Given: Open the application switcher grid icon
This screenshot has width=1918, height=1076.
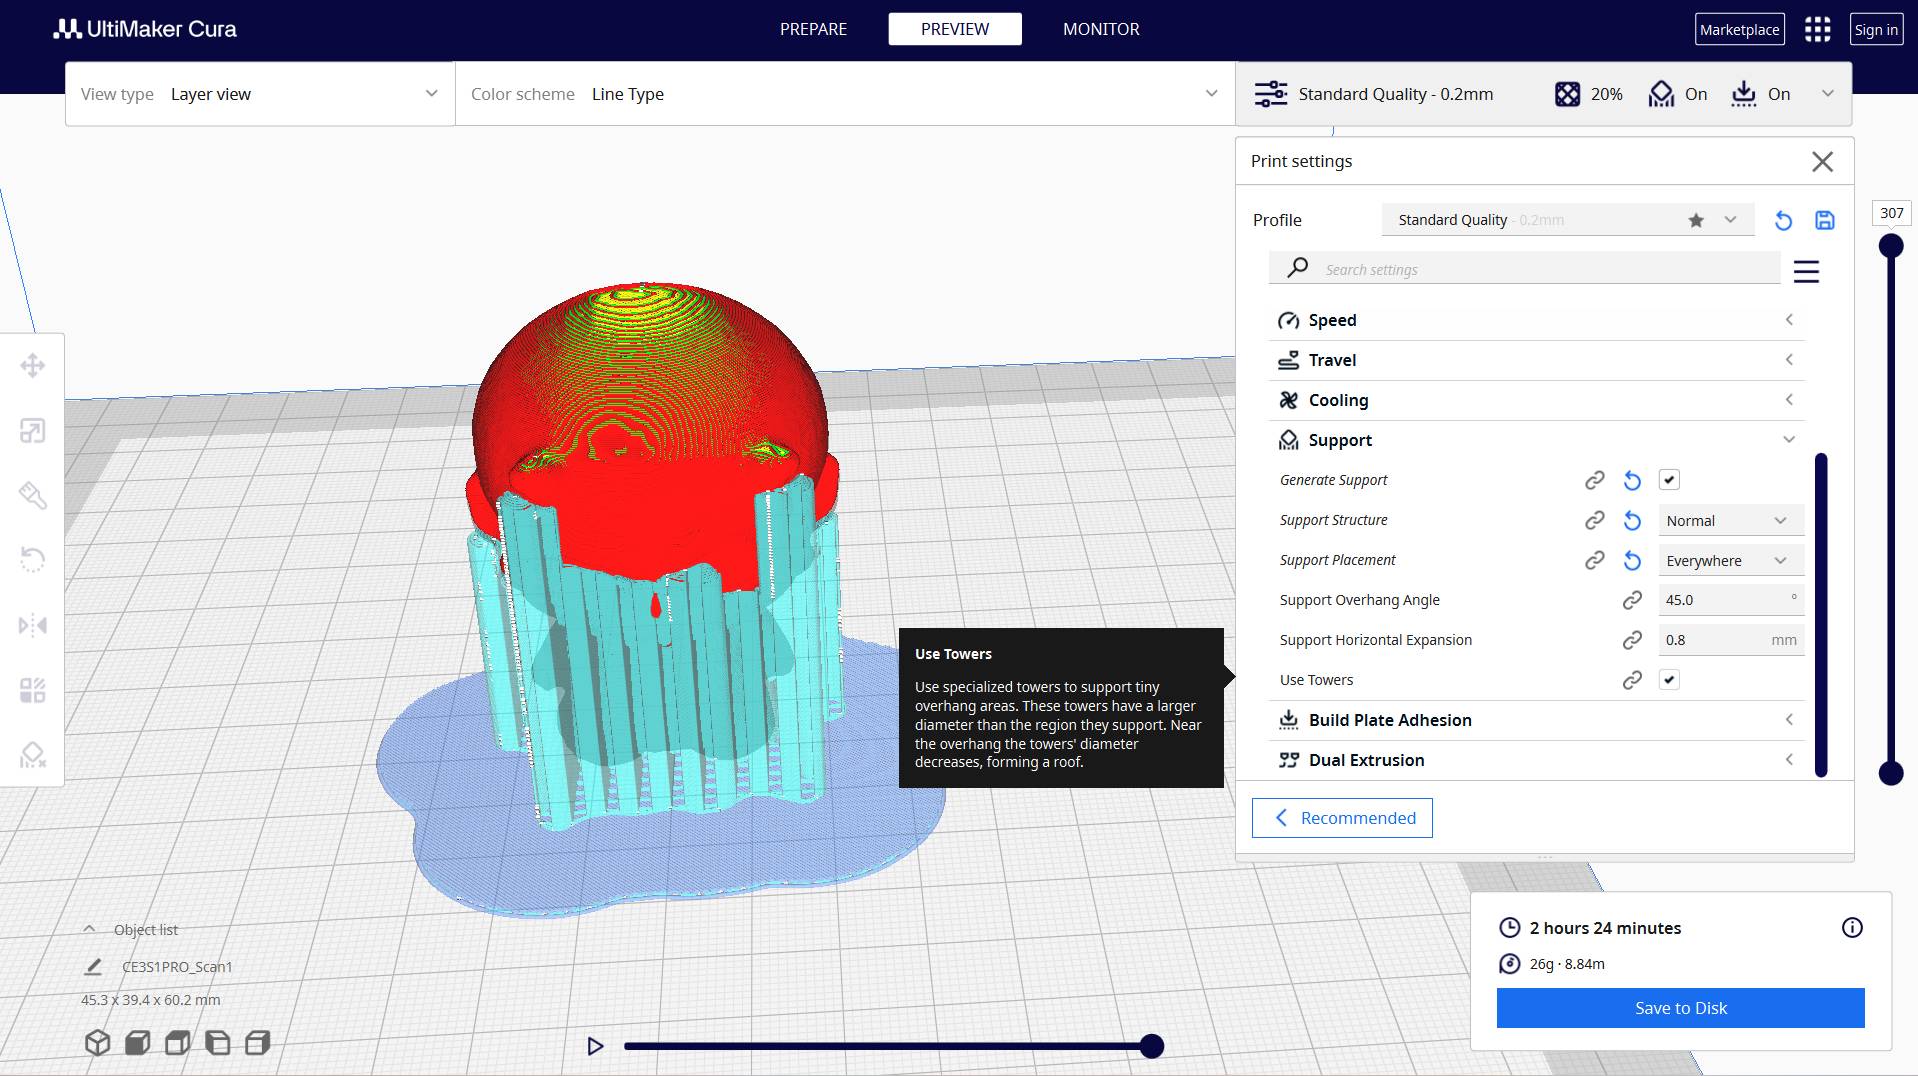Looking at the screenshot, I should pyautogui.click(x=1817, y=29).
